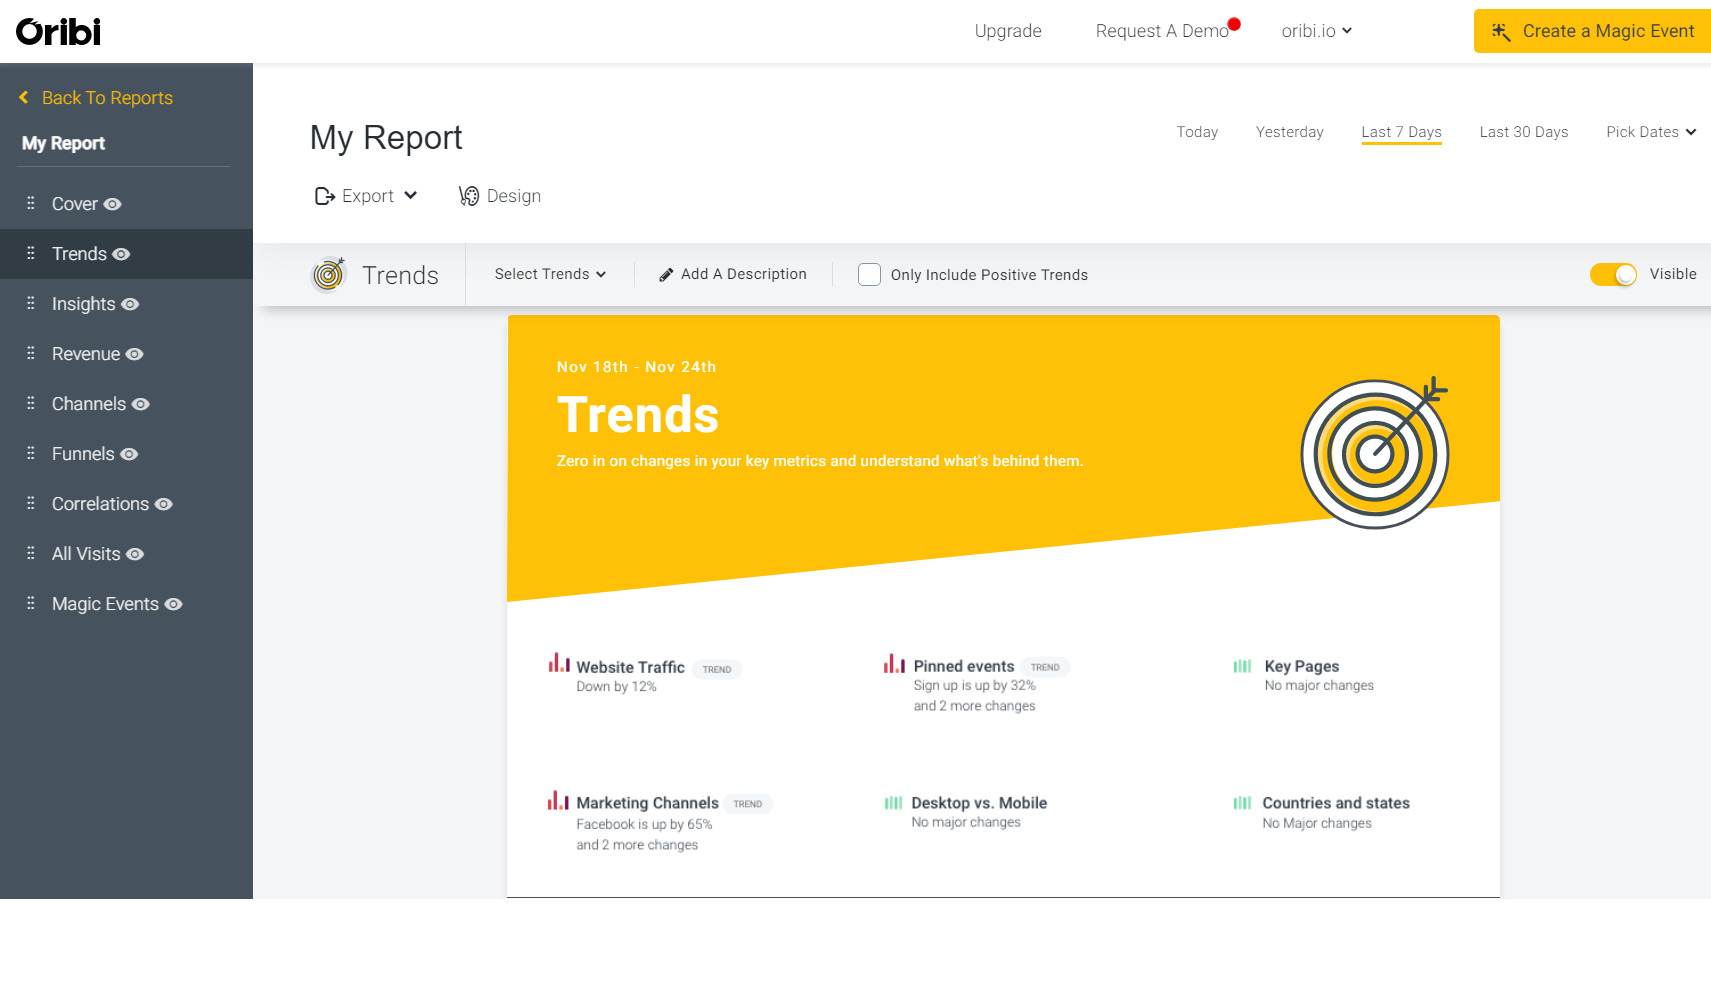
Task: Open the Upgrade link
Action: pyautogui.click(x=1008, y=31)
